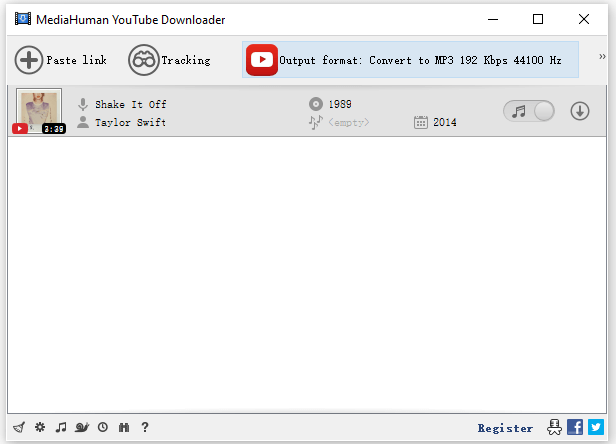Click the bottom binoculars tracking icon
Screen dimensions: 616x444
click(x=124, y=427)
